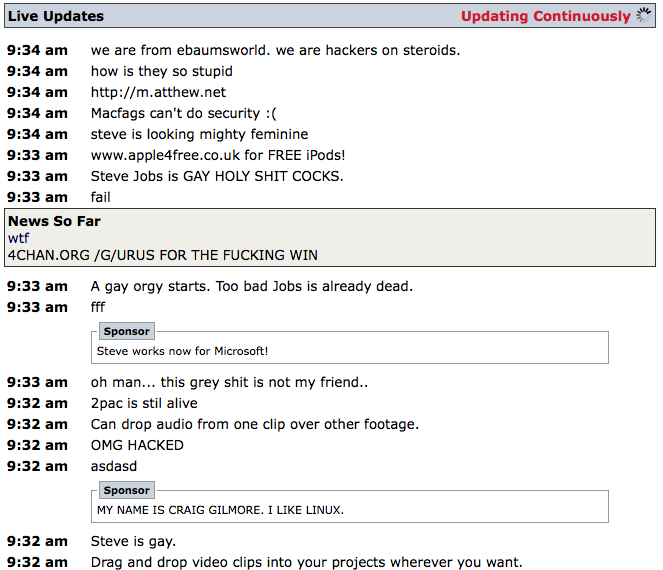The width and height of the screenshot is (663, 570).
Task: Click the loading spinner beside Updating Continuously
Action: (644, 15)
